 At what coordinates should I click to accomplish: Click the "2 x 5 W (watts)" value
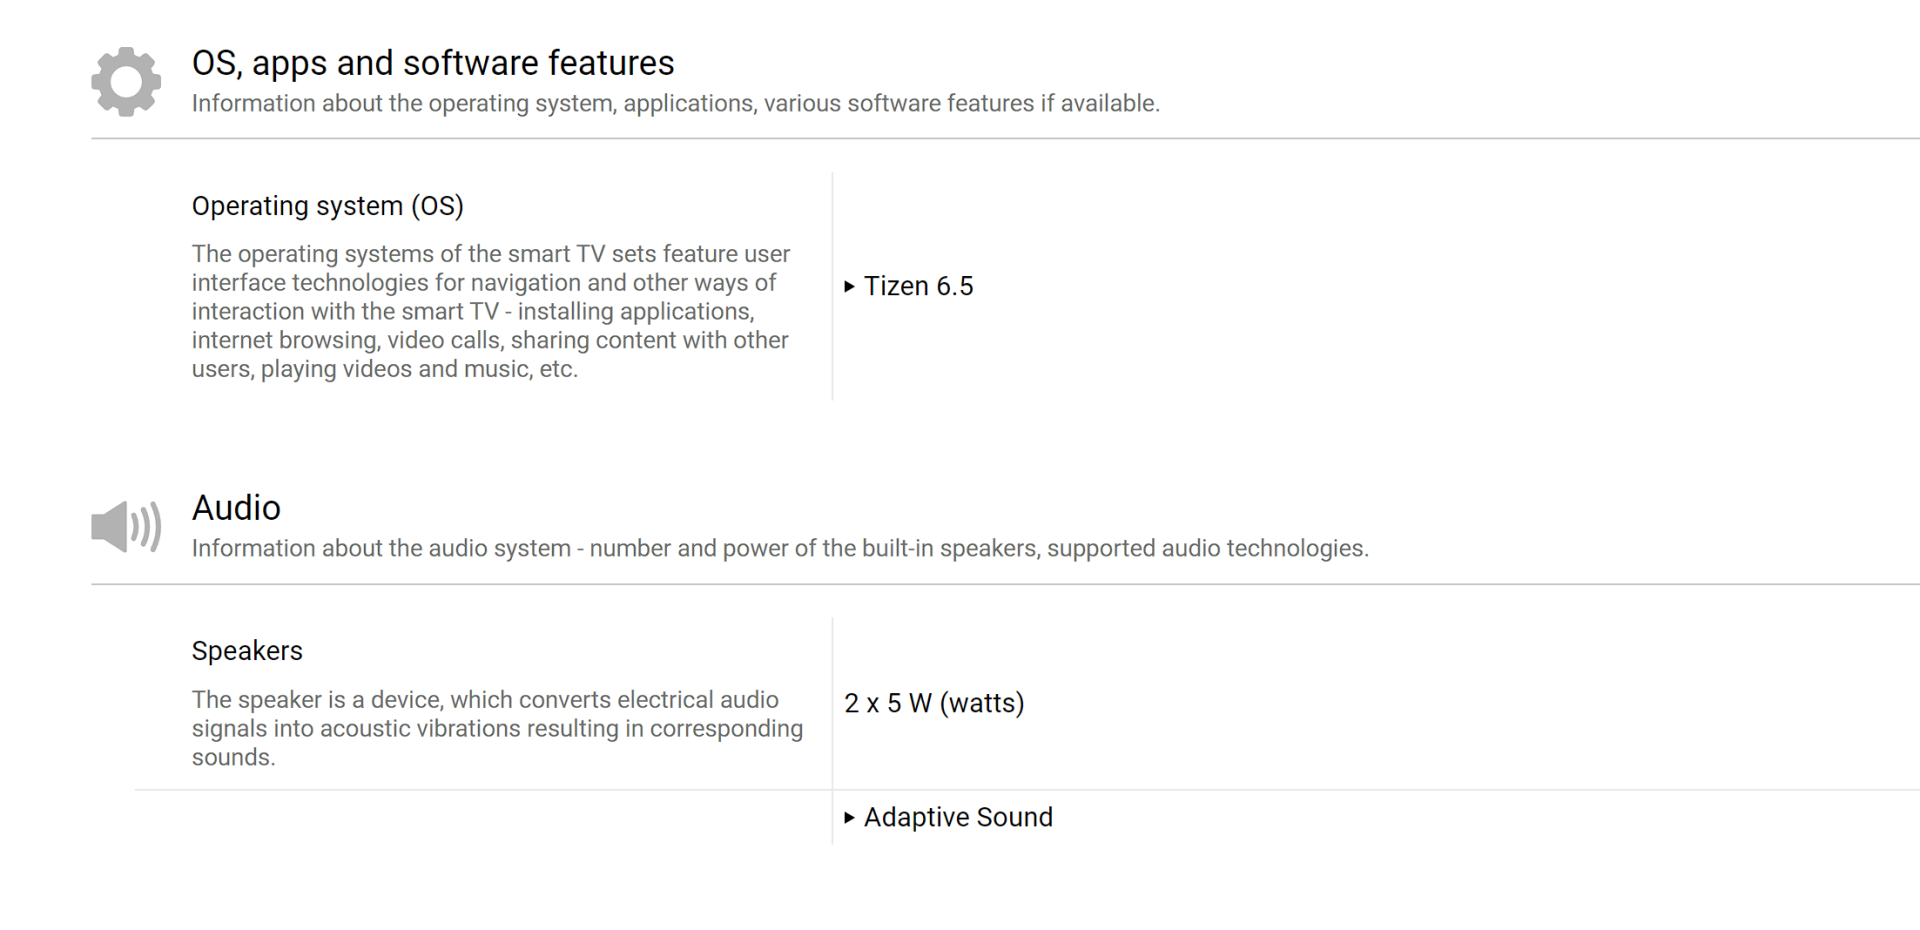coord(934,703)
